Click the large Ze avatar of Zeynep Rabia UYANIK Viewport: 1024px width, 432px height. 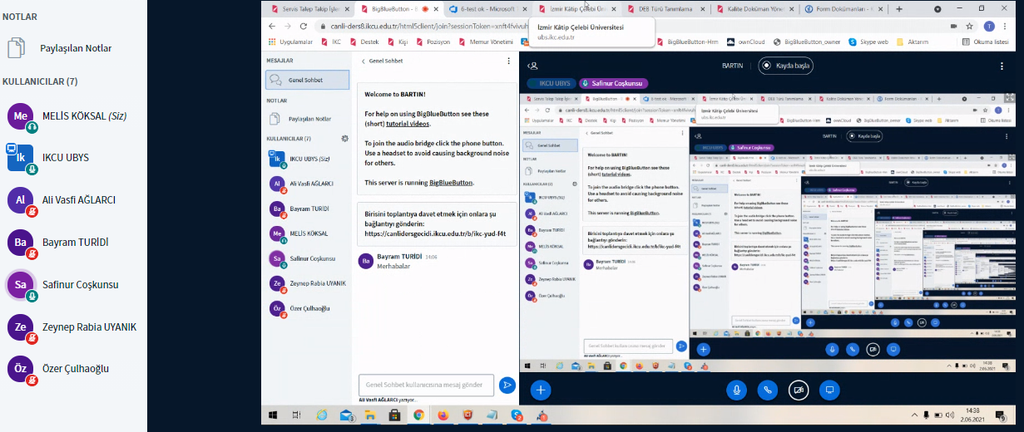point(20,327)
